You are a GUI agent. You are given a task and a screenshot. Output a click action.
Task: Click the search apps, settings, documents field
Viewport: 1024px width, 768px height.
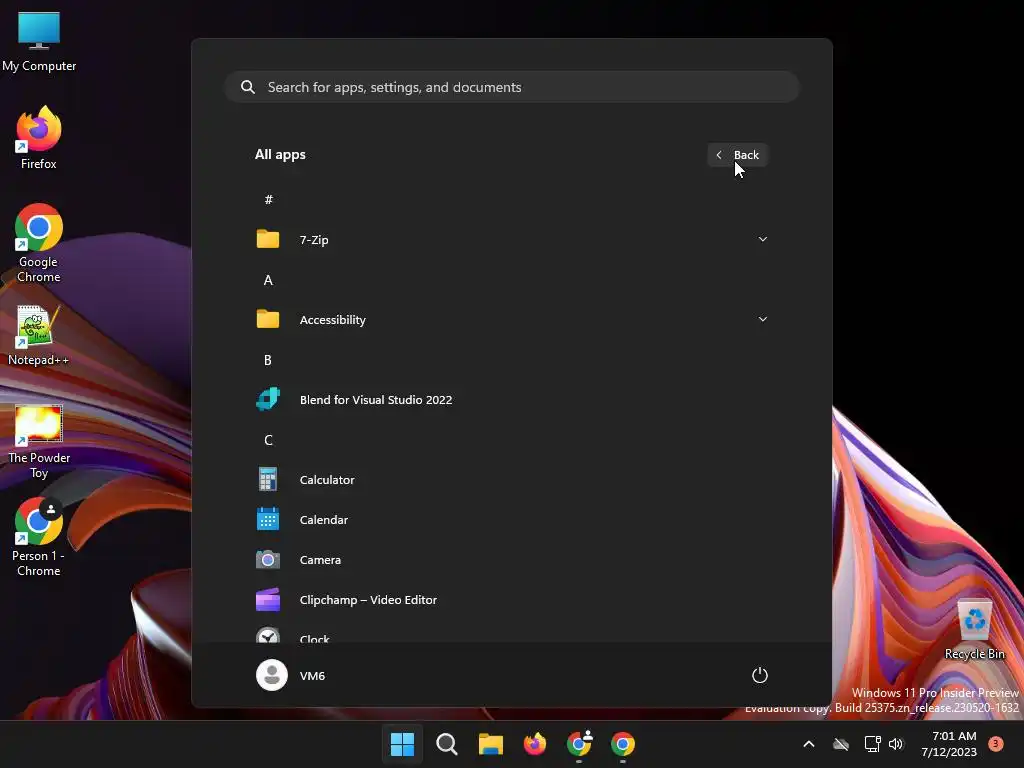tap(512, 87)
